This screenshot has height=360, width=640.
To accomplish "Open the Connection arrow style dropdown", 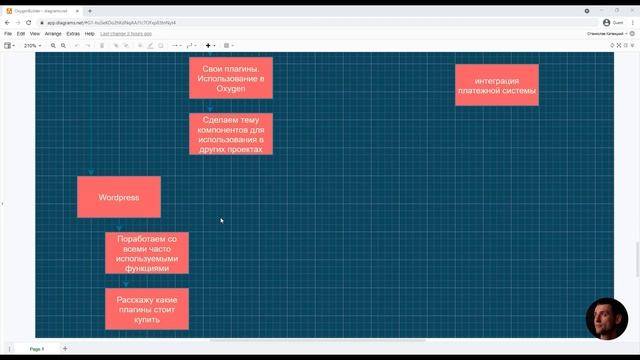I will 176,46.
